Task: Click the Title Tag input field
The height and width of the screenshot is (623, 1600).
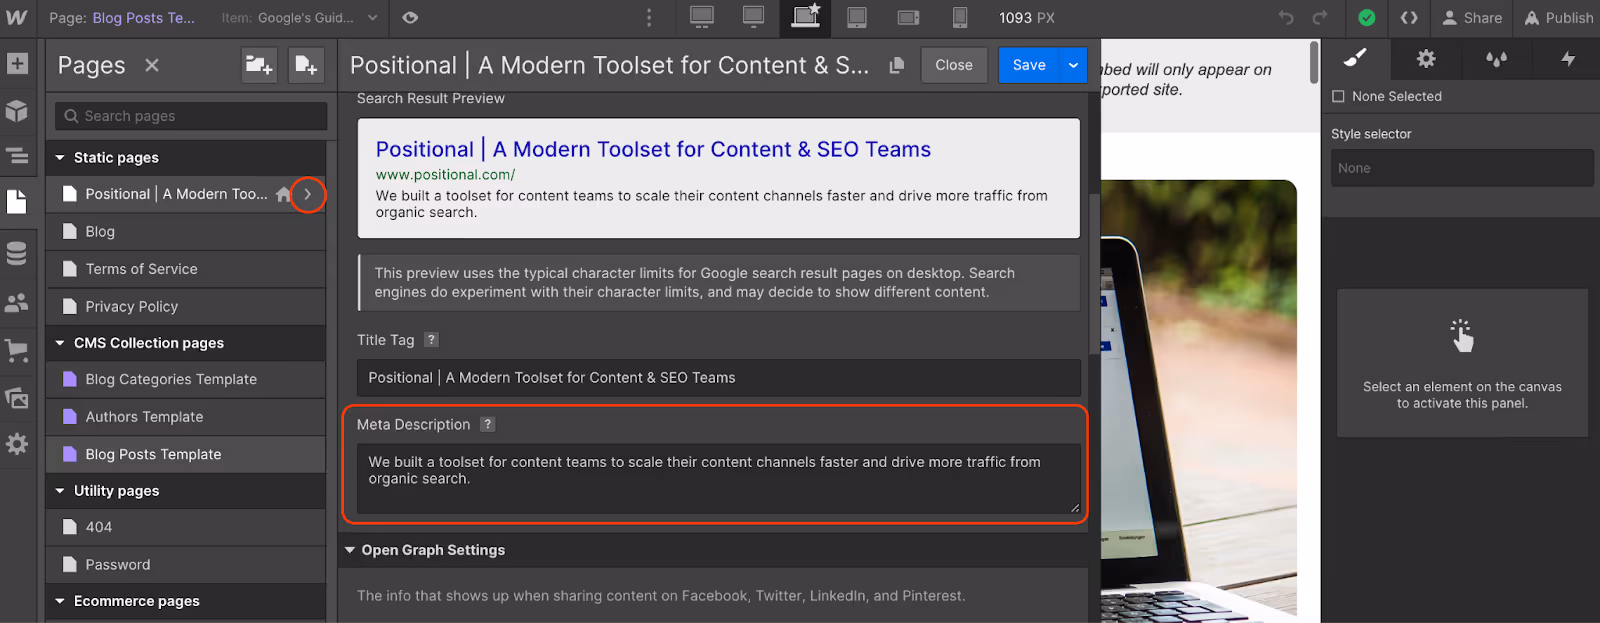Action: (x=718, y=378)
